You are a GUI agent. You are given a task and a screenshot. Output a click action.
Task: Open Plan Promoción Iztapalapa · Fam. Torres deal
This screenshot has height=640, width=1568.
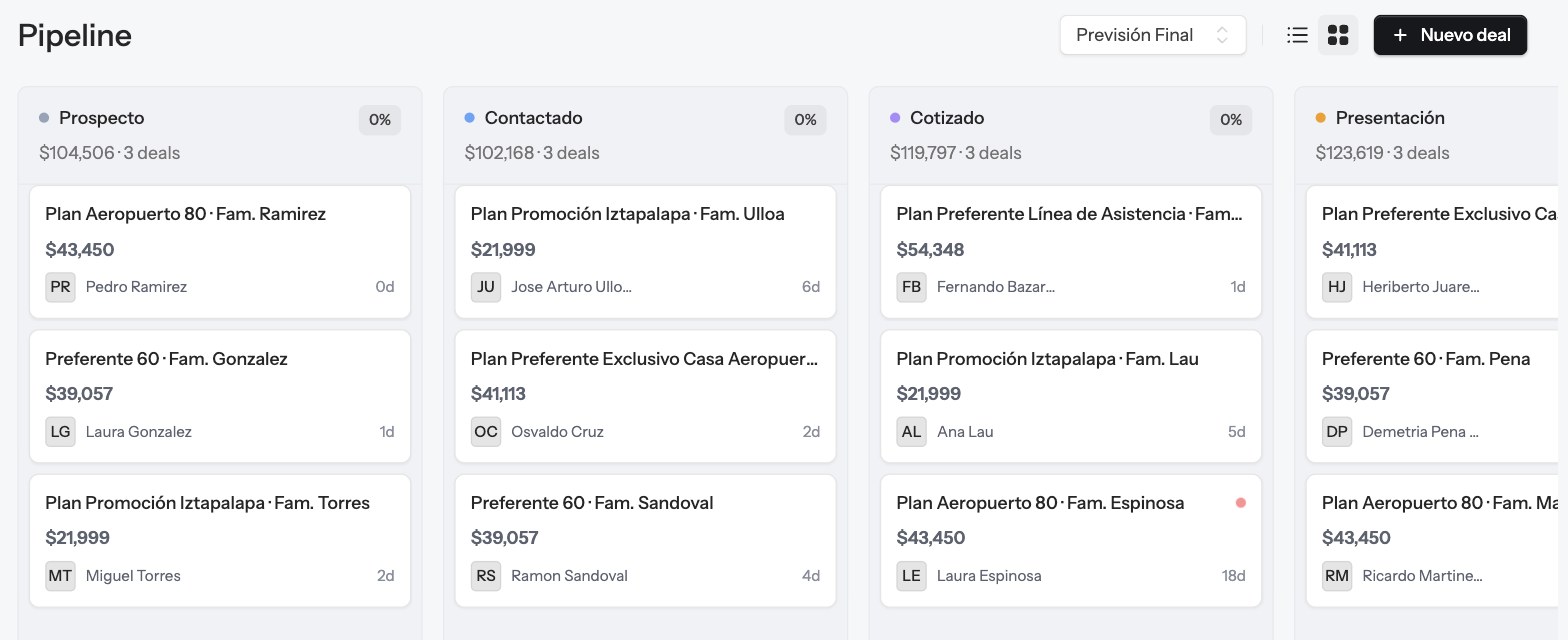220,540
